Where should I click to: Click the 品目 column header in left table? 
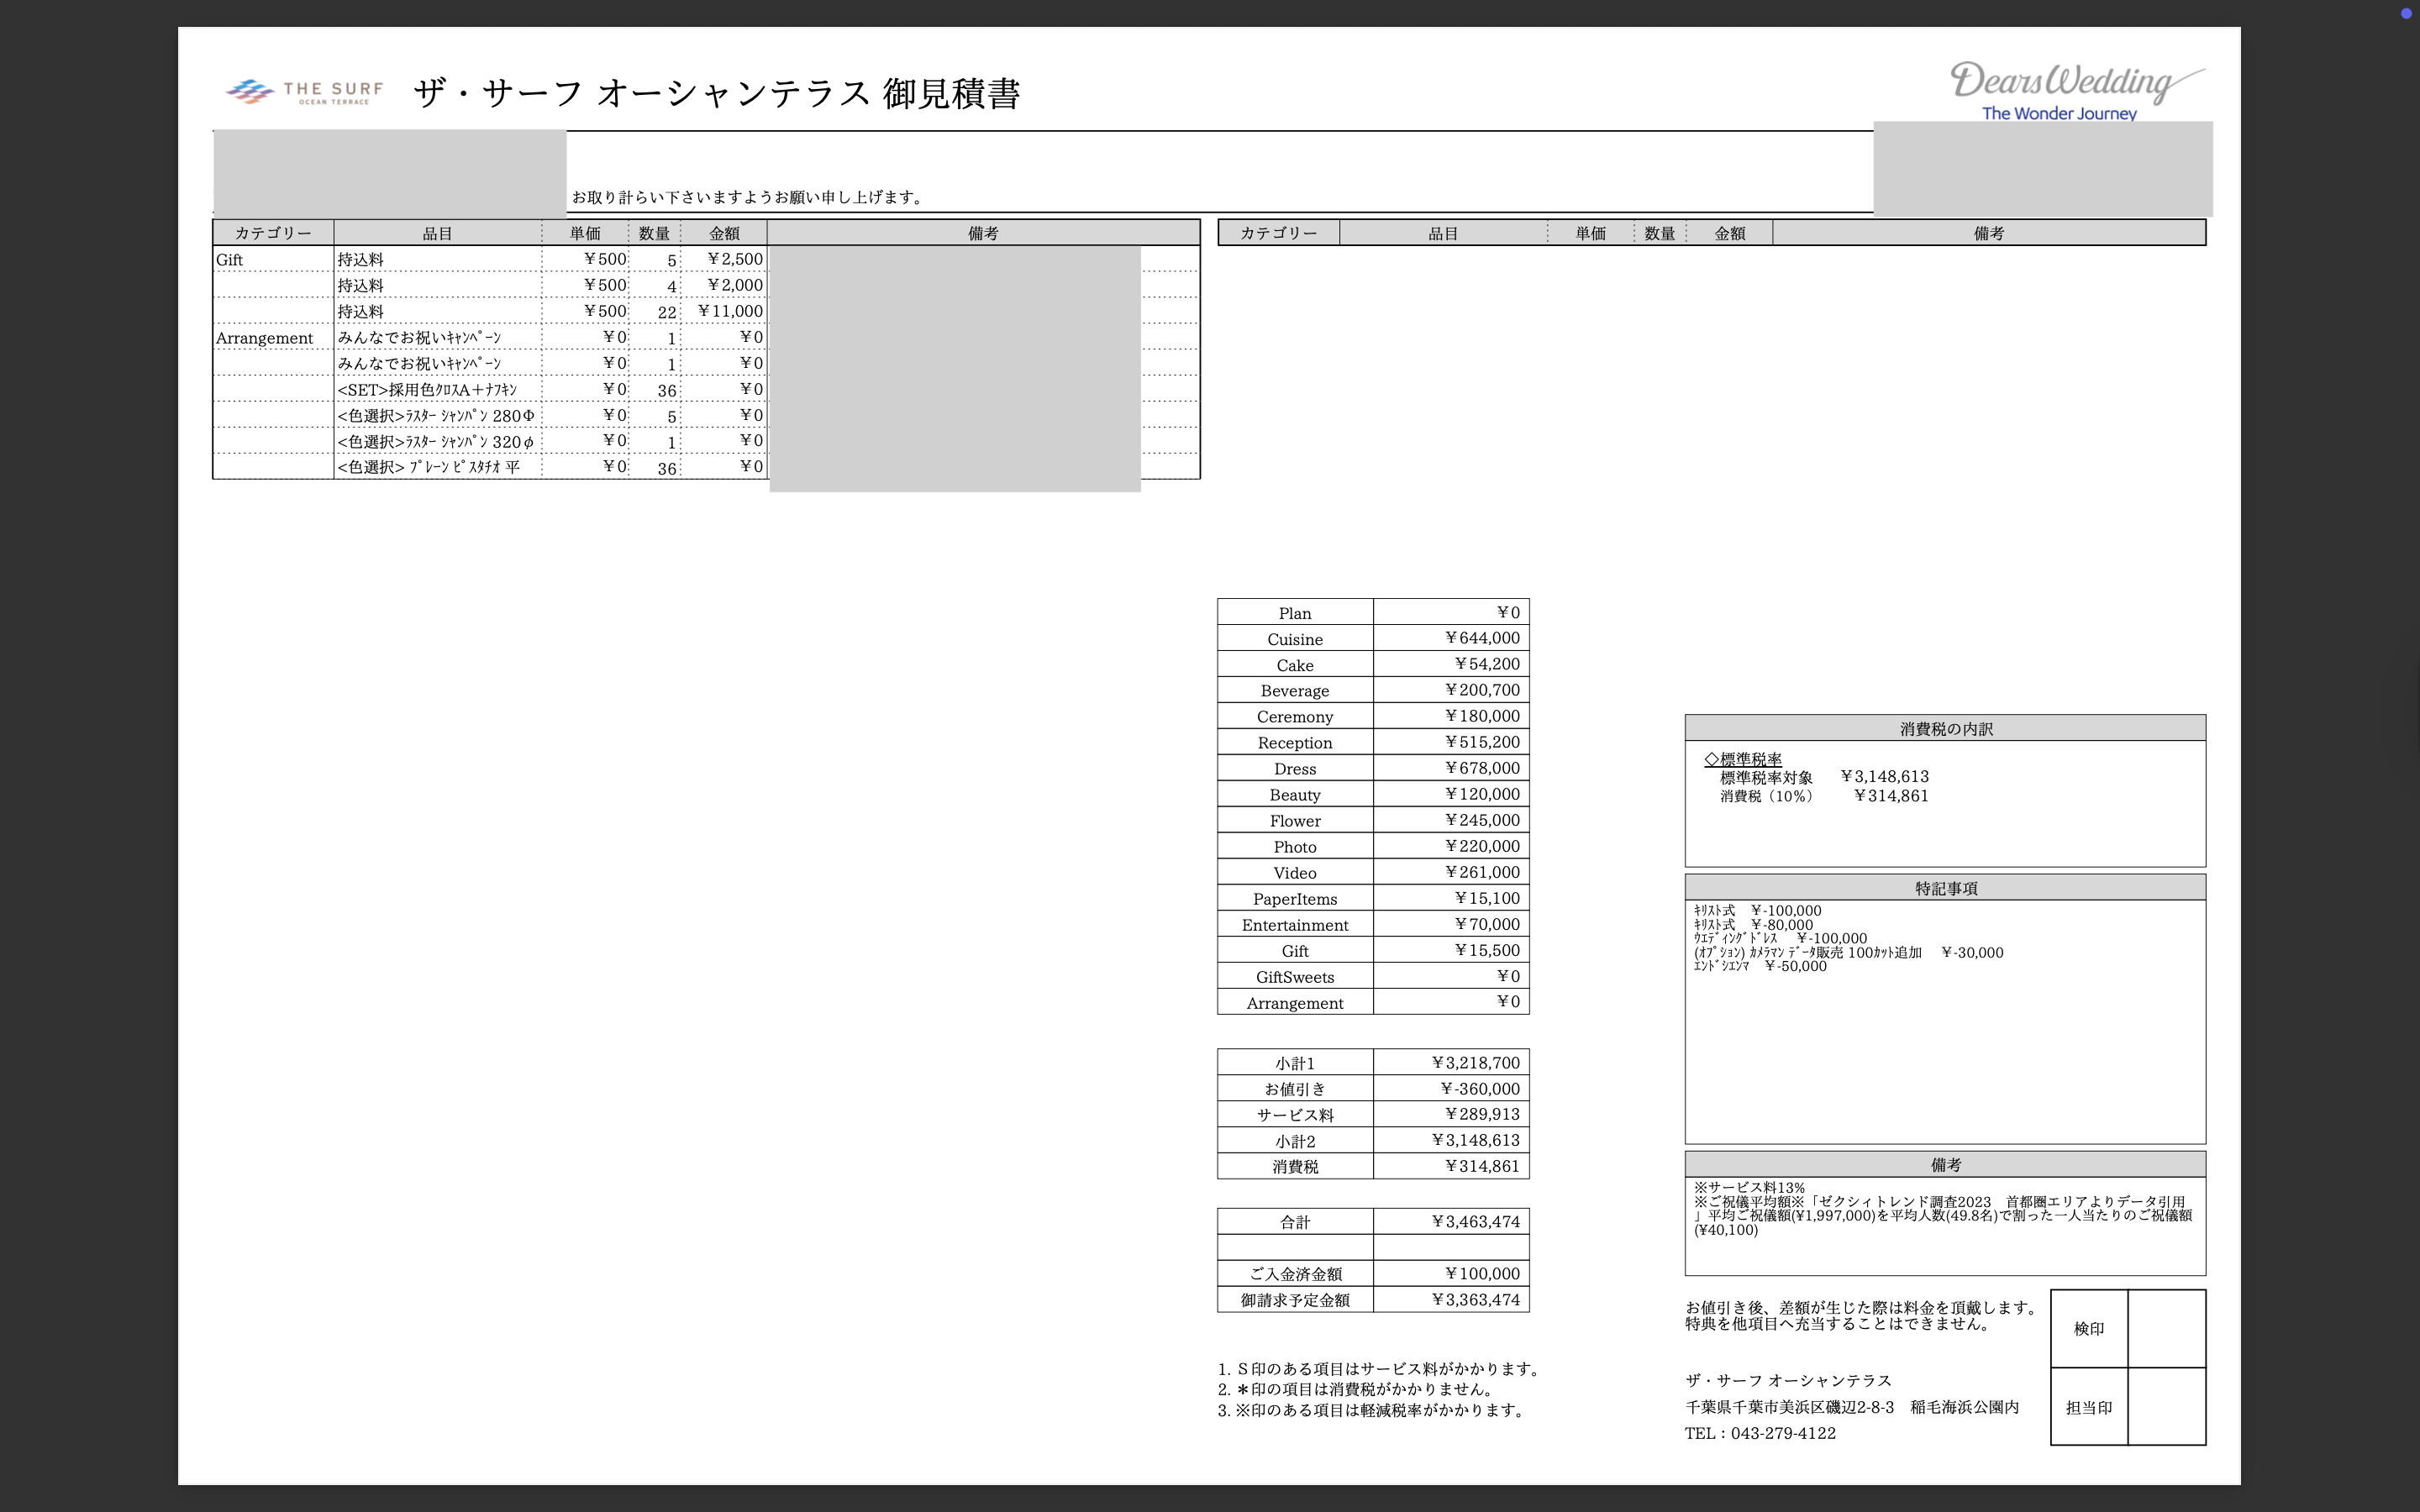point(437,233)
